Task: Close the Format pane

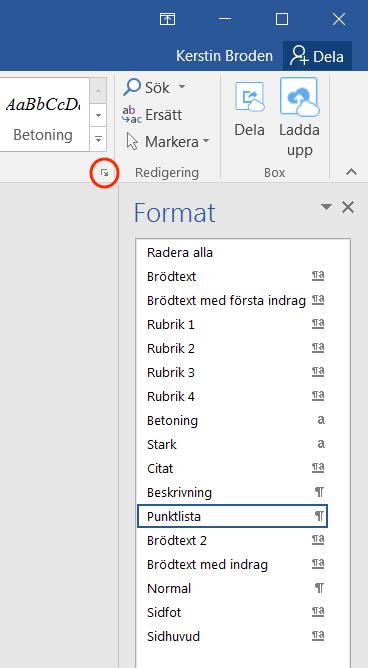Action: coord(348,207)
